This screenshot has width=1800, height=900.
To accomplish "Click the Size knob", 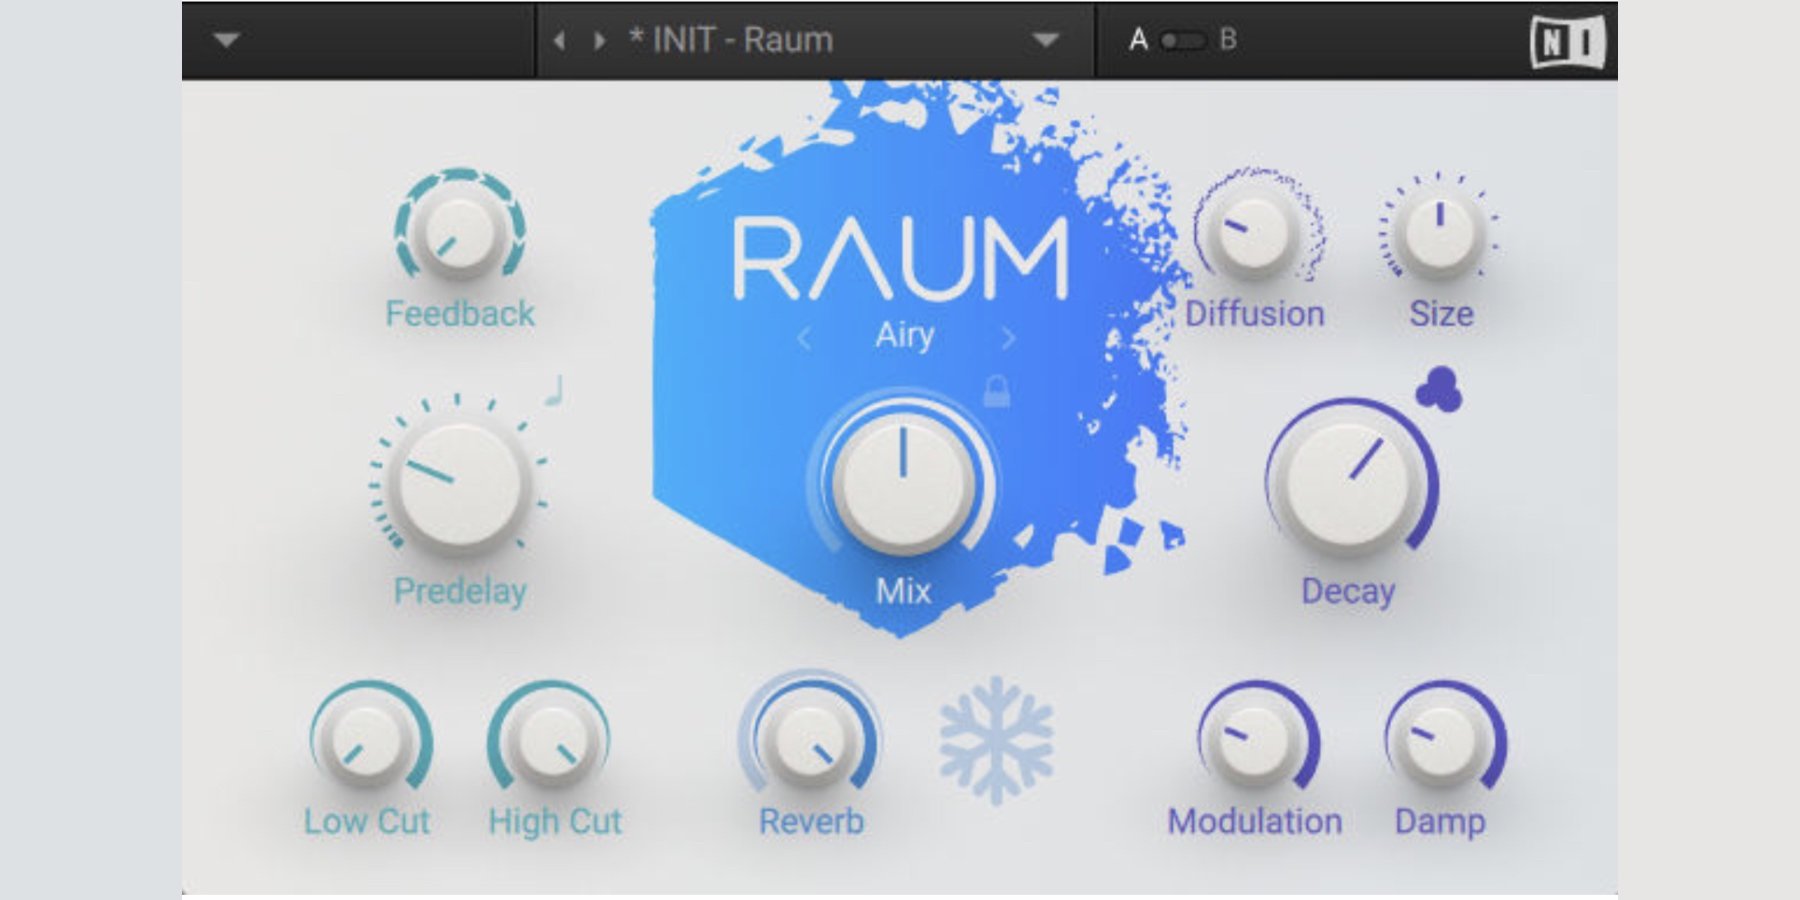I will click(x=1440, y=232).
